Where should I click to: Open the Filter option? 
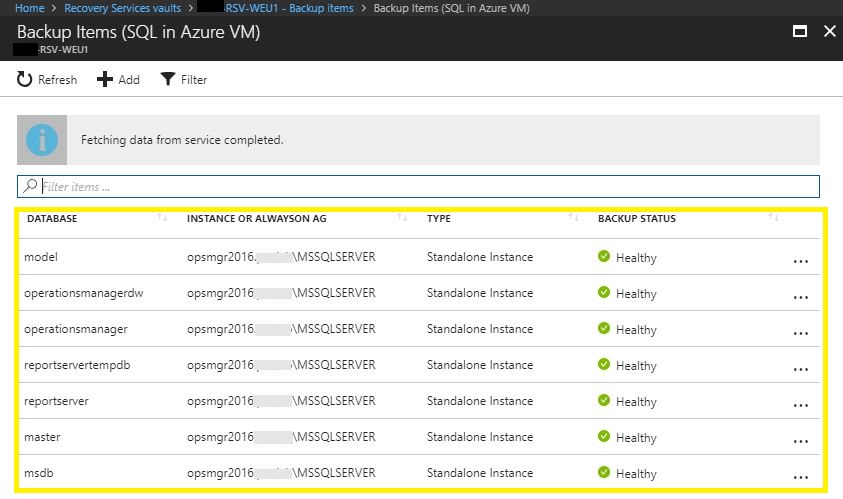click(x=184, y=80)
